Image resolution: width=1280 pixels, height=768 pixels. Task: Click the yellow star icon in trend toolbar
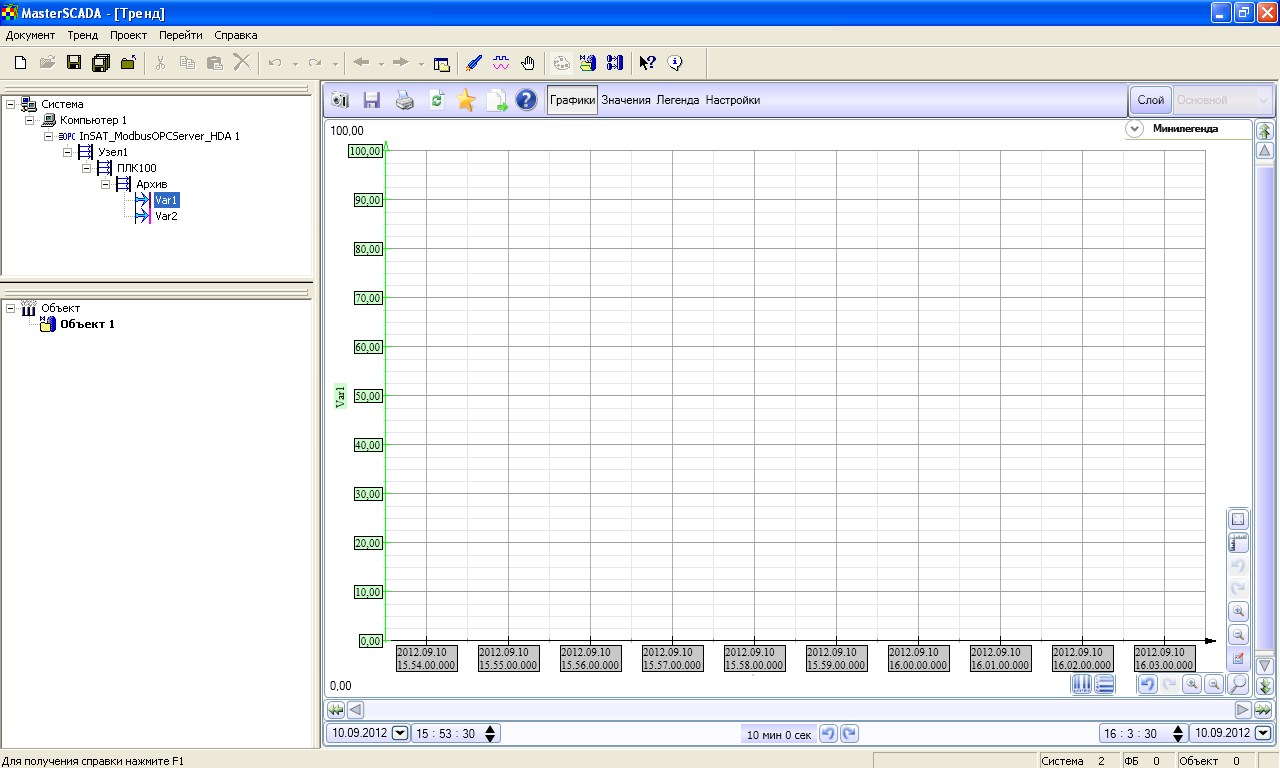tap(465, 100)
